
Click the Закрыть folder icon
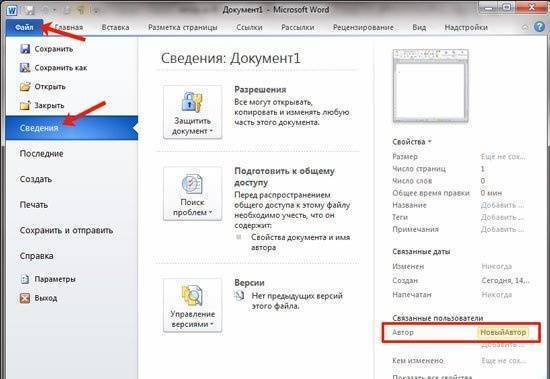click(25, 105)
